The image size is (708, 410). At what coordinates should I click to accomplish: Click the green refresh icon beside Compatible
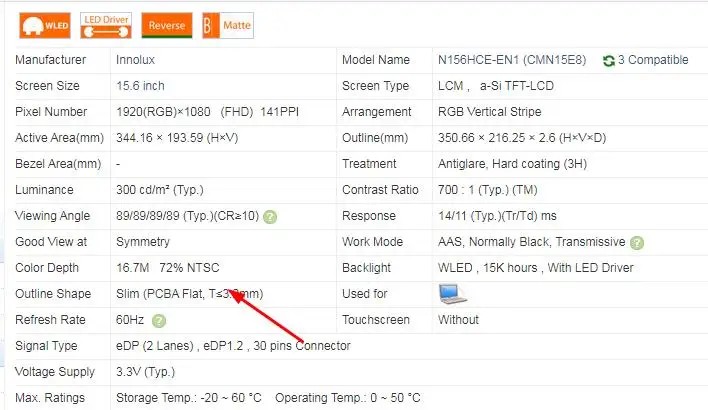pyautogui.click(x=609, y=61)
